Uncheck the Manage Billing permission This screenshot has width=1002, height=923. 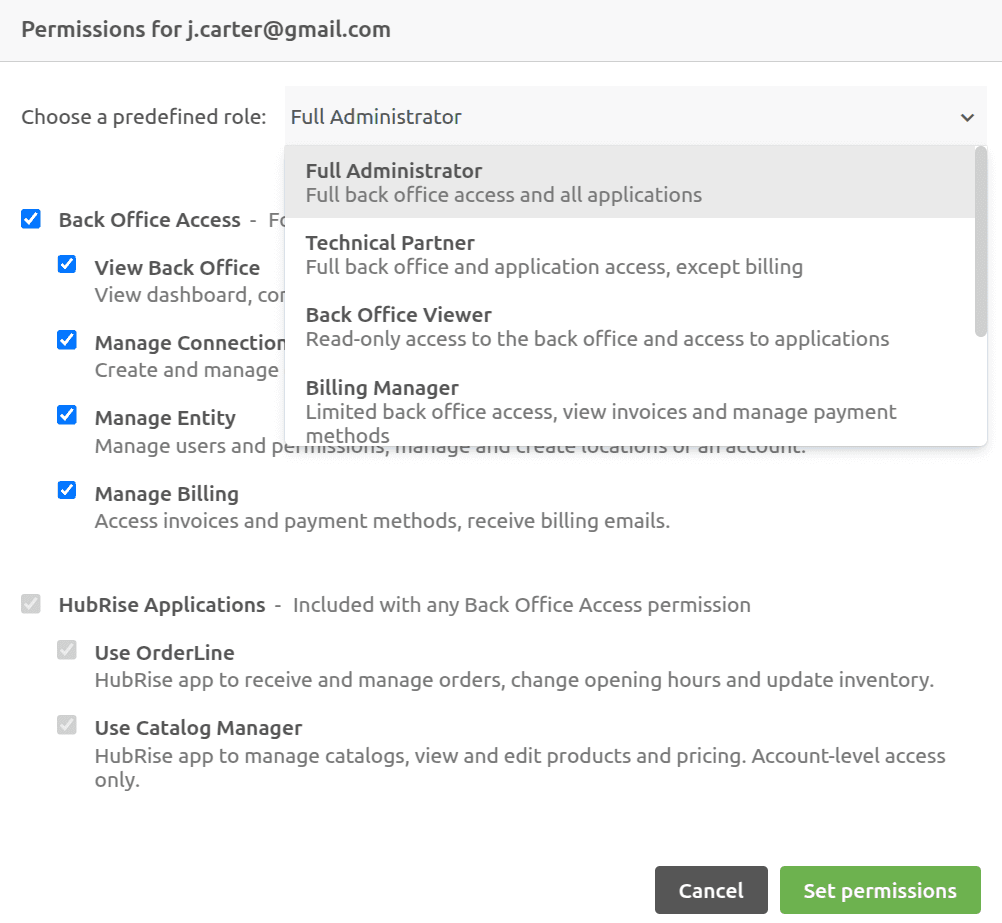[x=66, y=490]
